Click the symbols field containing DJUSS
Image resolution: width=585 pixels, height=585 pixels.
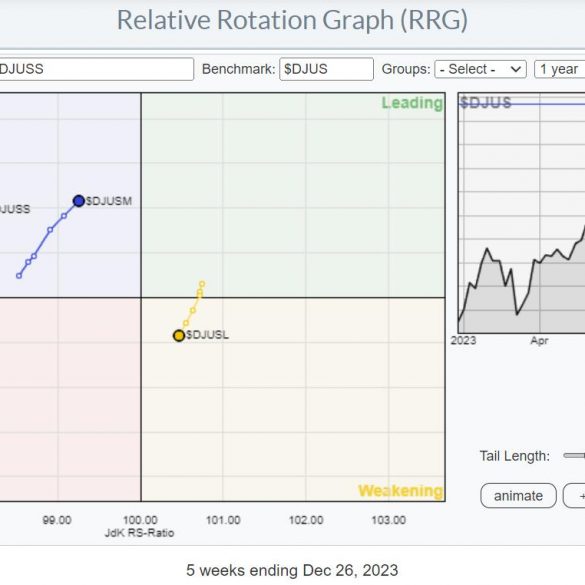97,69
